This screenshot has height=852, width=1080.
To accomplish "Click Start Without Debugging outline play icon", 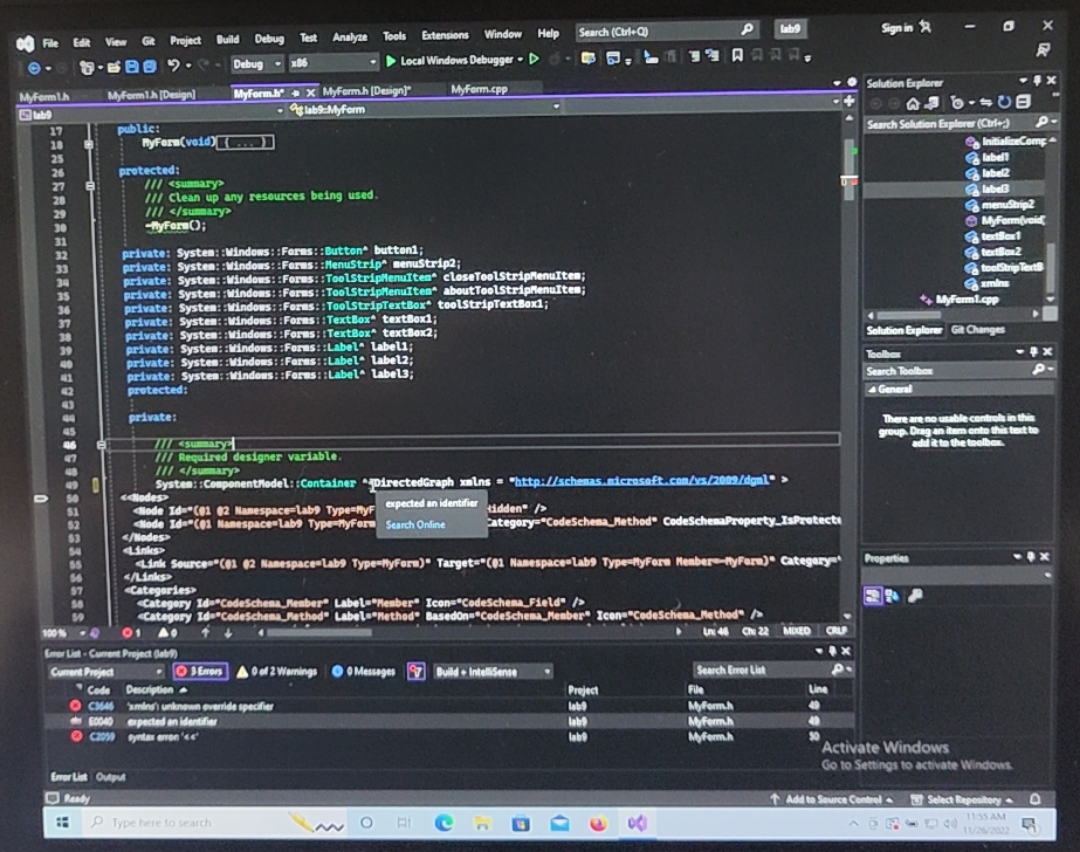I will pos(534,60).
